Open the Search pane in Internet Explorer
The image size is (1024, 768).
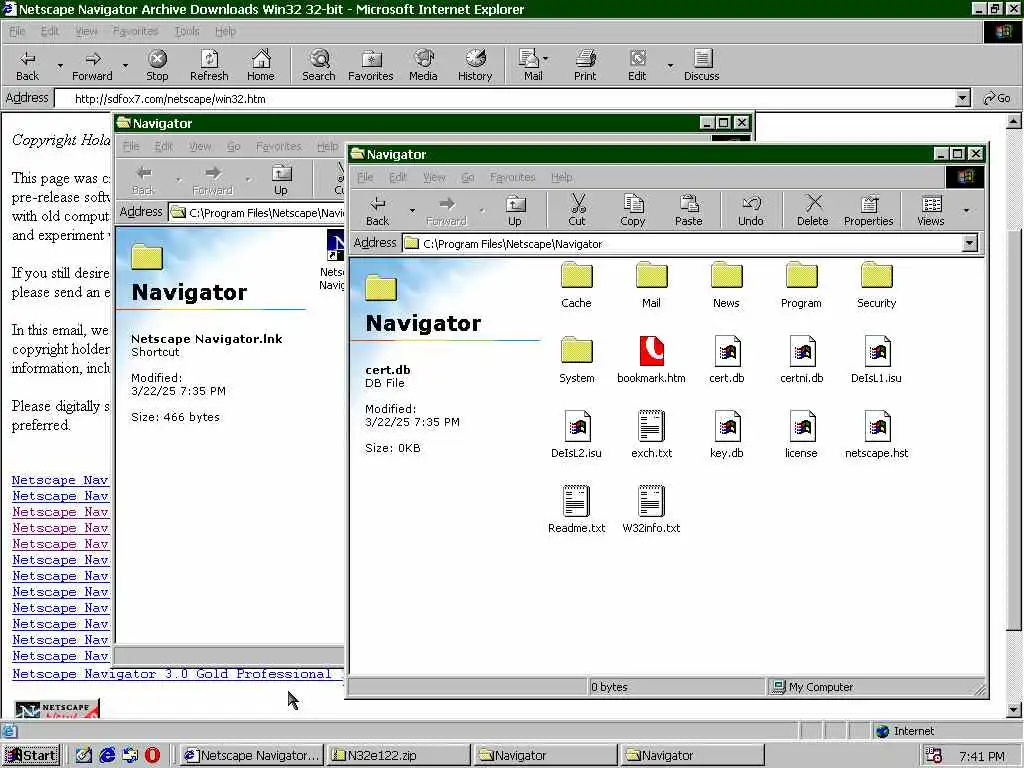pos(319,65)
